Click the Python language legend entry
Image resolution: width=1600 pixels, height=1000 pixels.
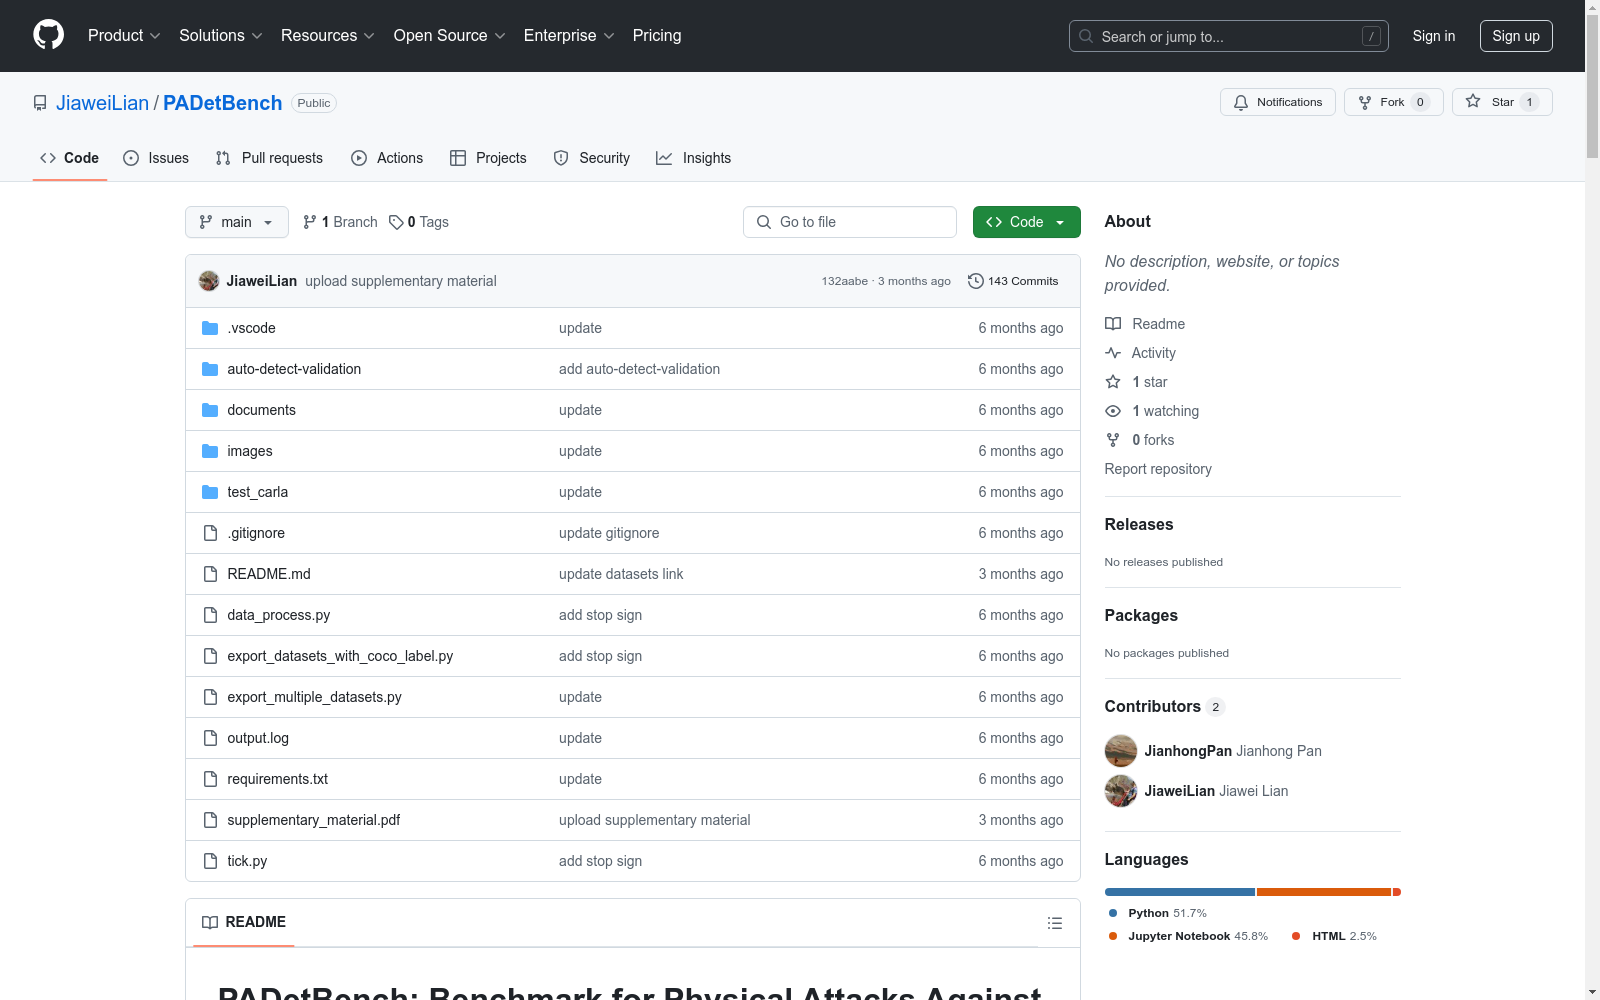click(x=1158, y=913)
